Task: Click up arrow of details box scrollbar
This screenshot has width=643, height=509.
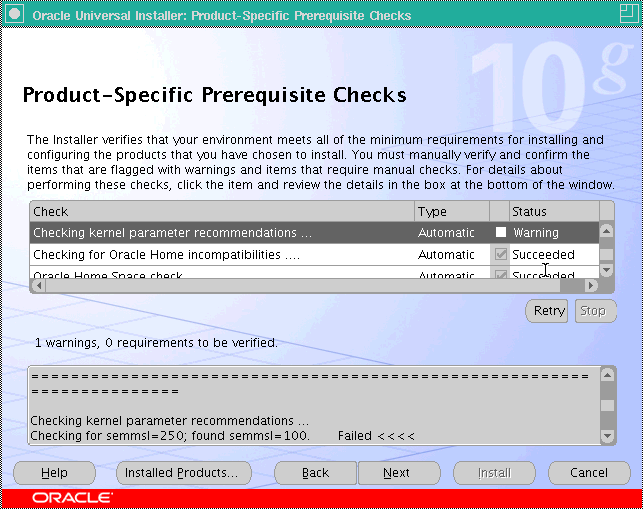Action: point(606,374)
